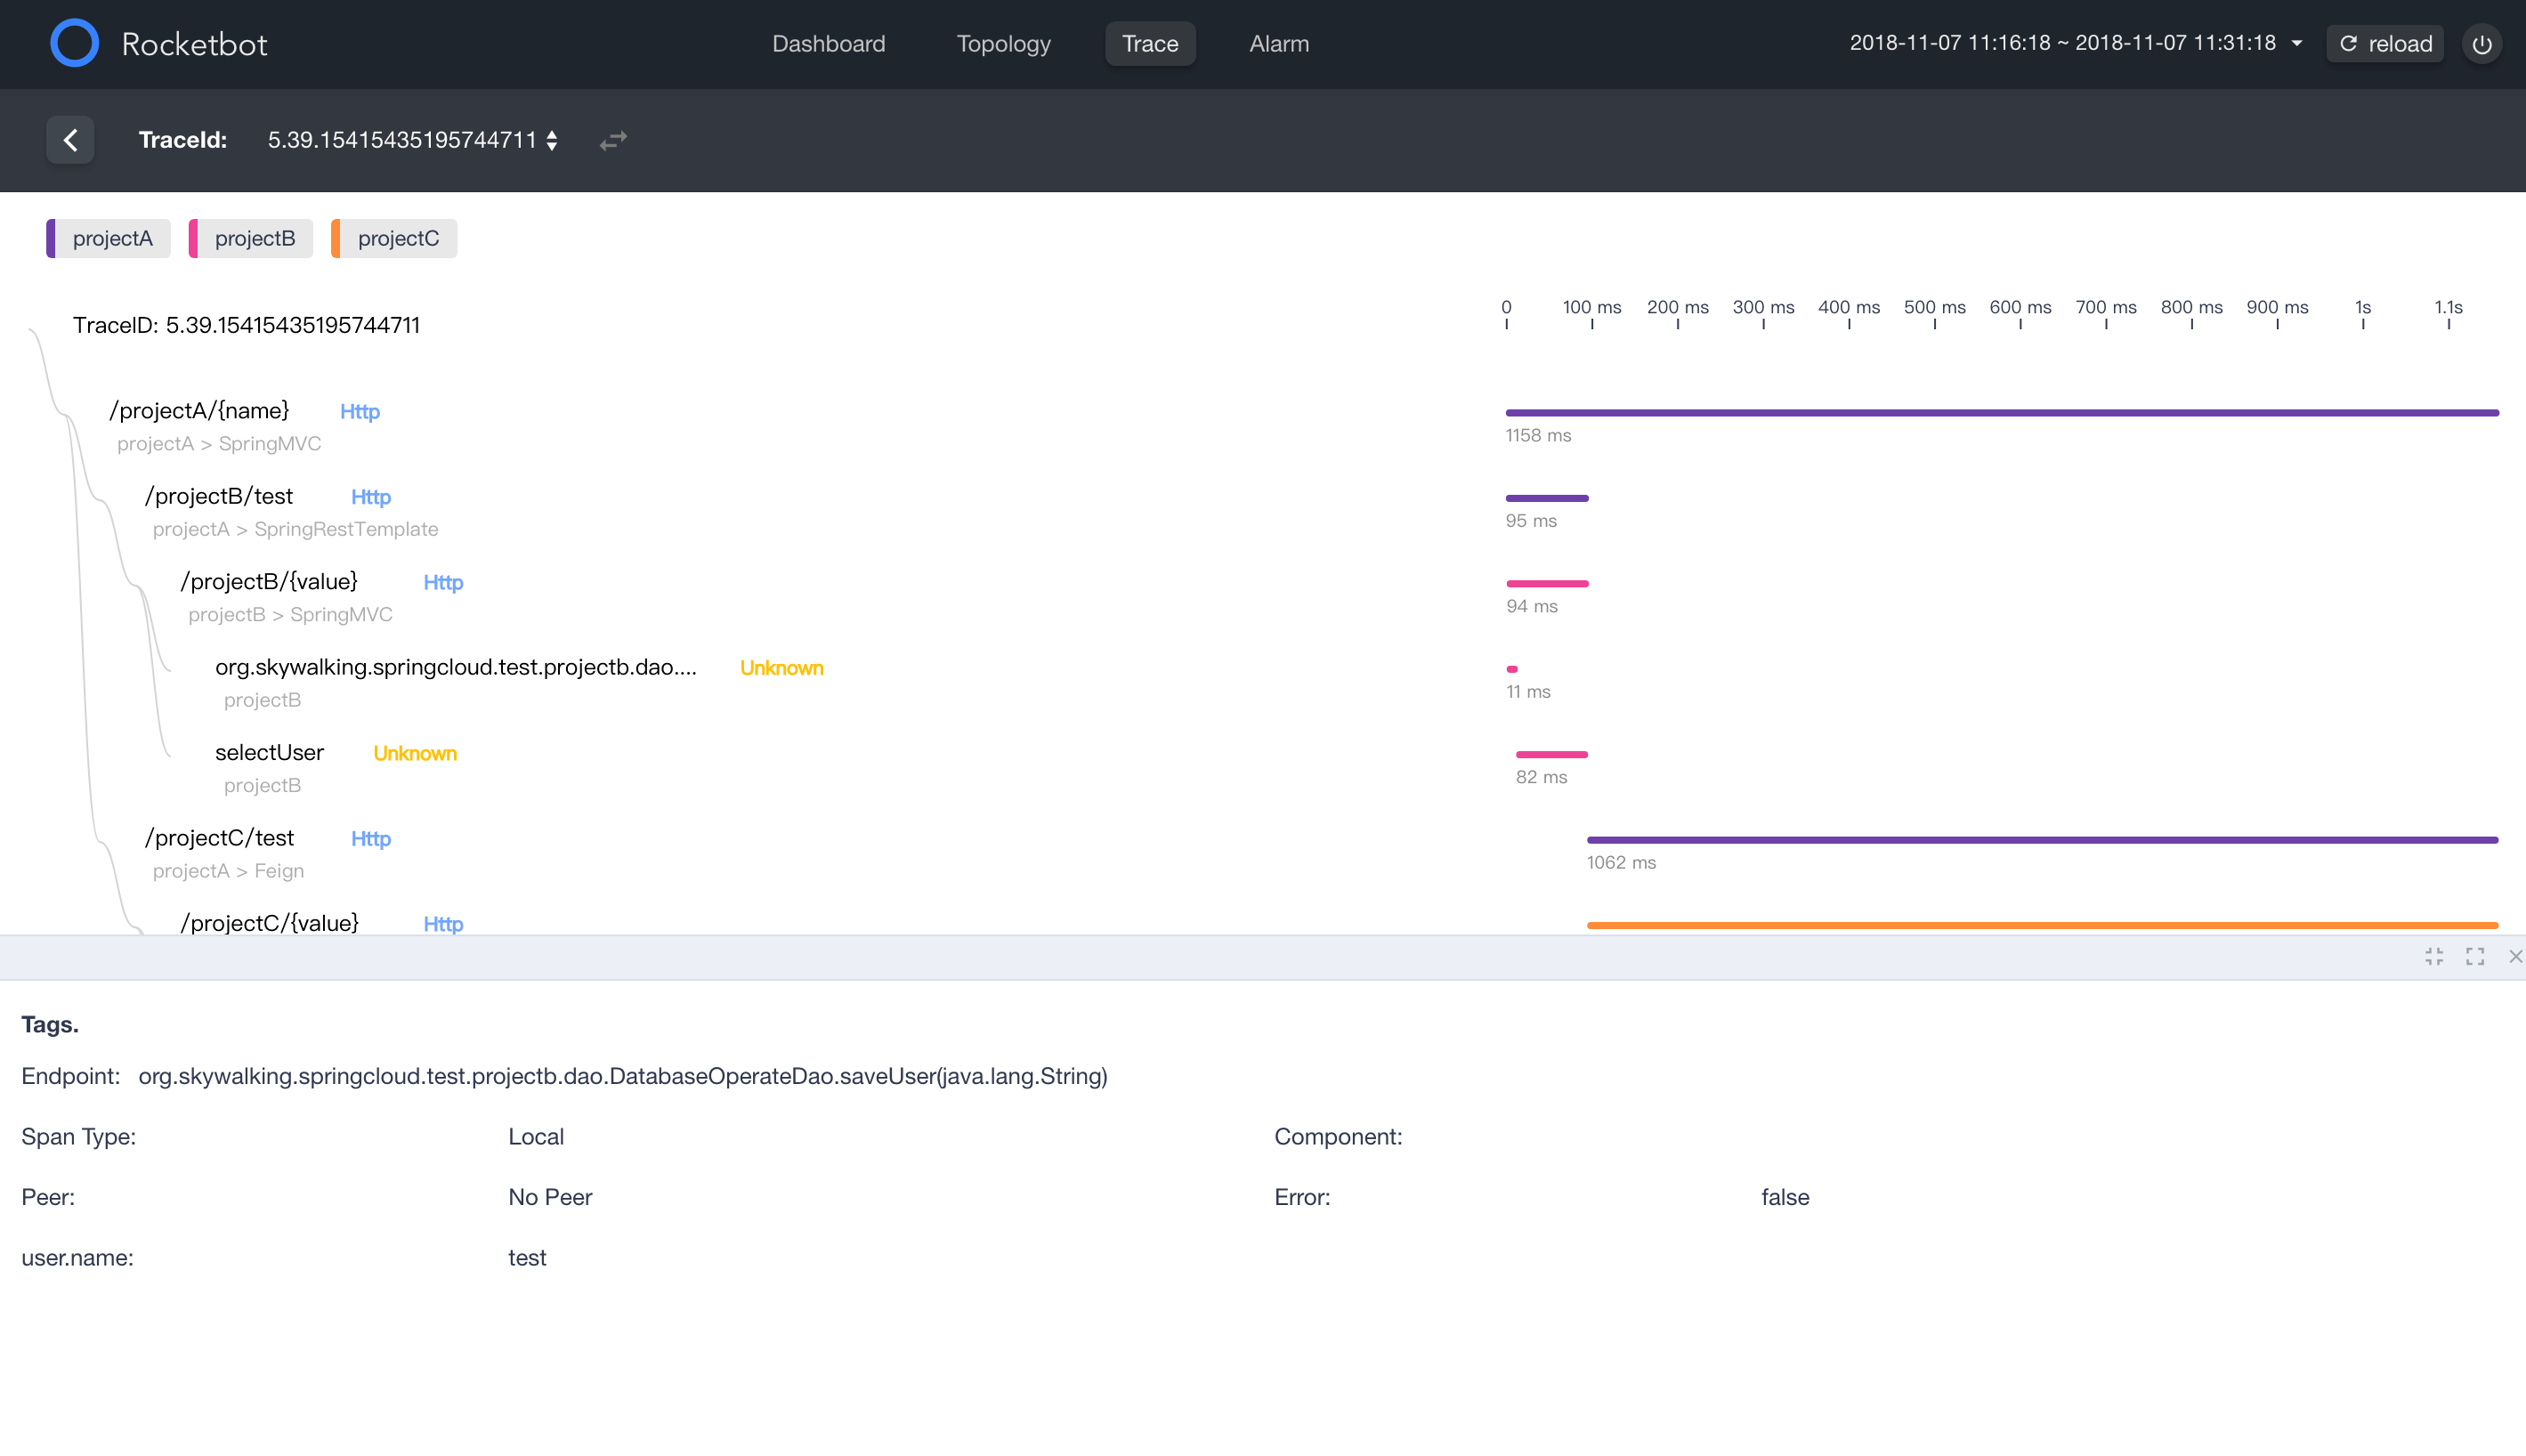
Task: Close the span details panel
Action: tap(2515, 957)
